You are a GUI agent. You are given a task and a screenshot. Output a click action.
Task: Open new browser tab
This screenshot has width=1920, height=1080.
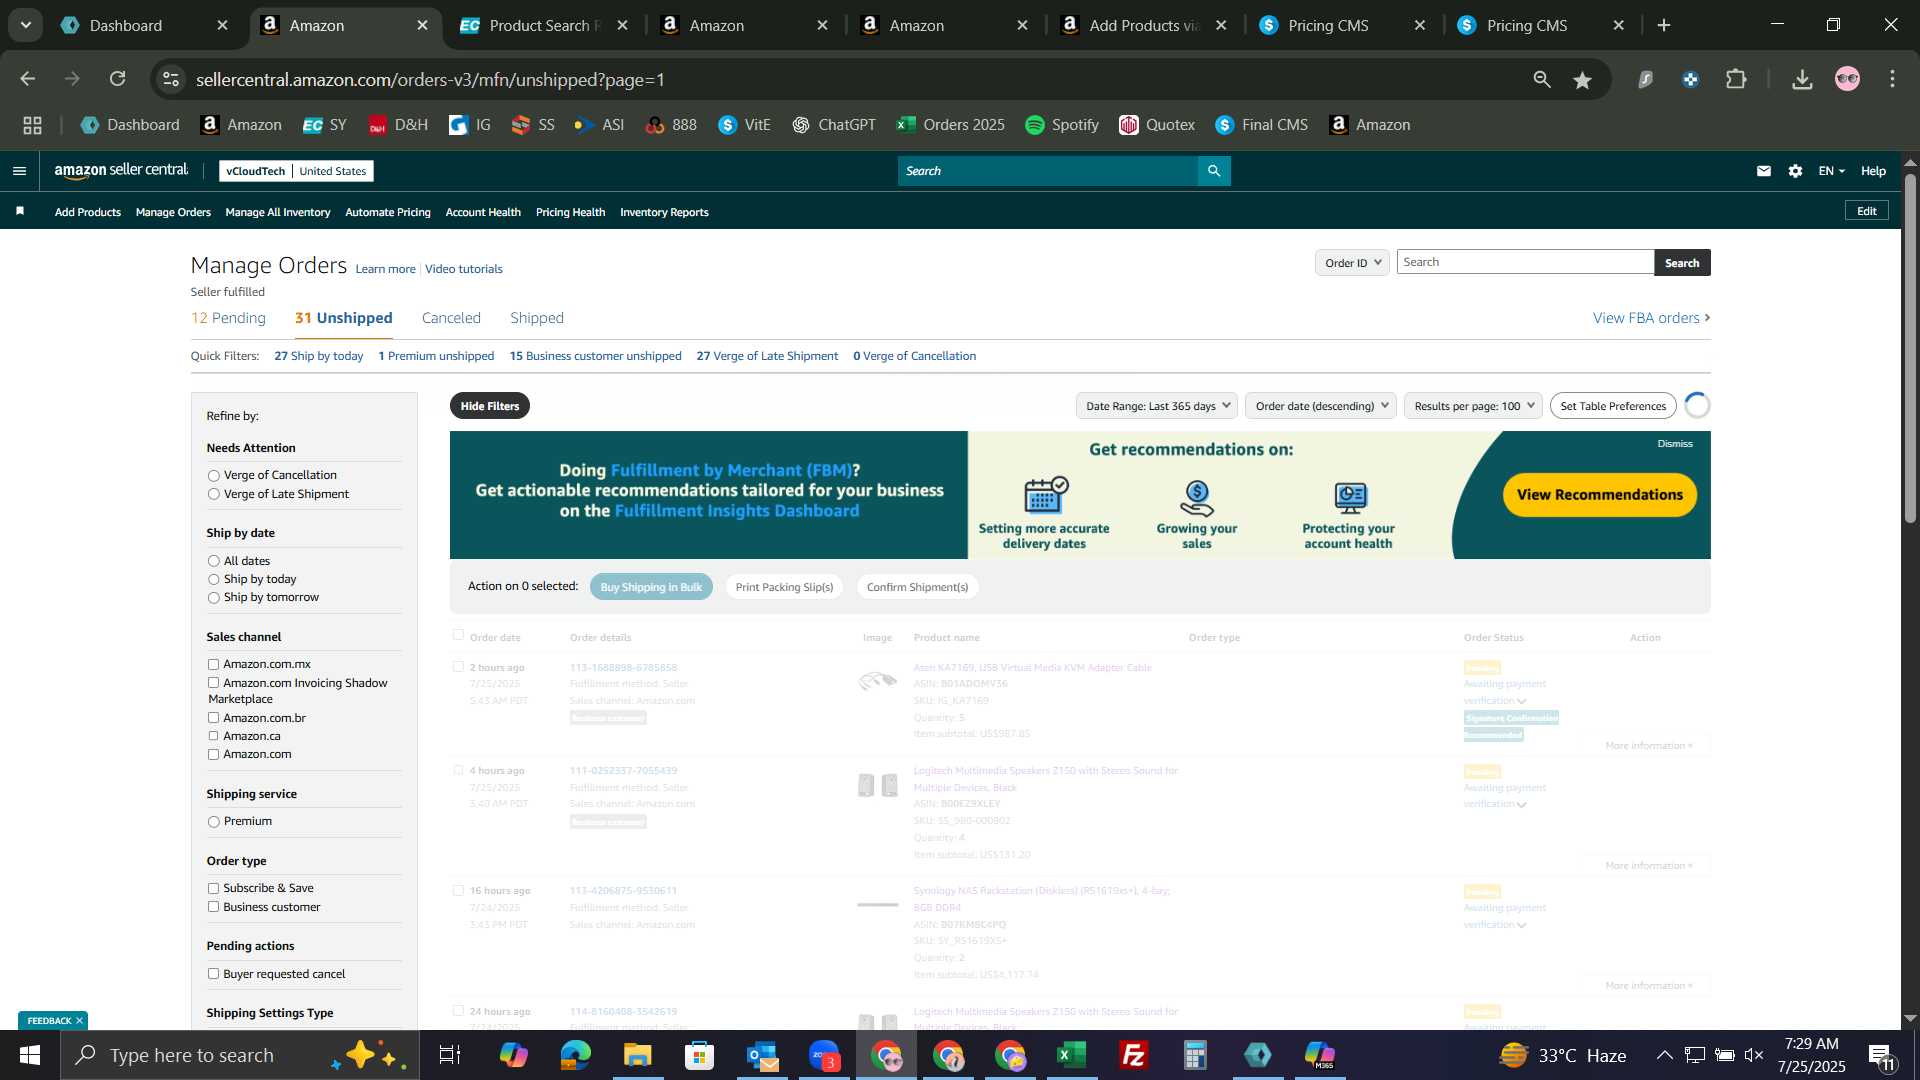pos(1664,25)
